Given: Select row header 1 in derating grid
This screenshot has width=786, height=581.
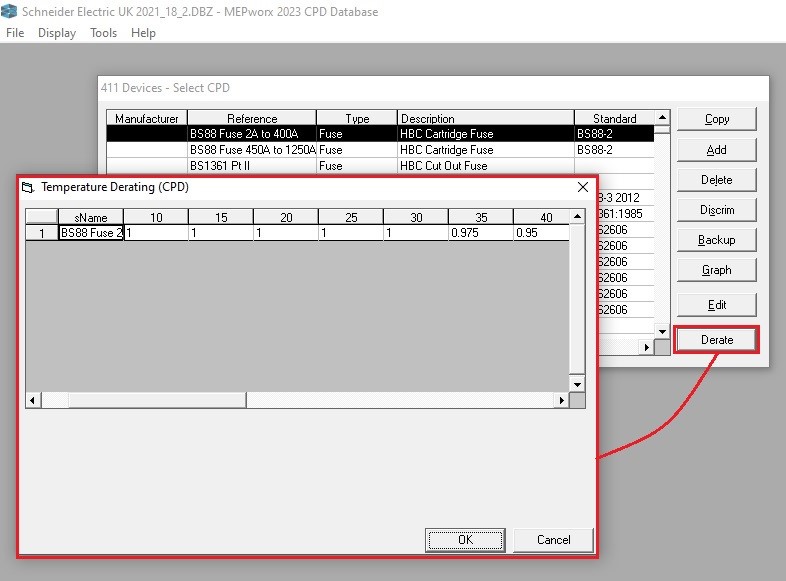Looking at the screenshot, I should (x=42, y=233).
